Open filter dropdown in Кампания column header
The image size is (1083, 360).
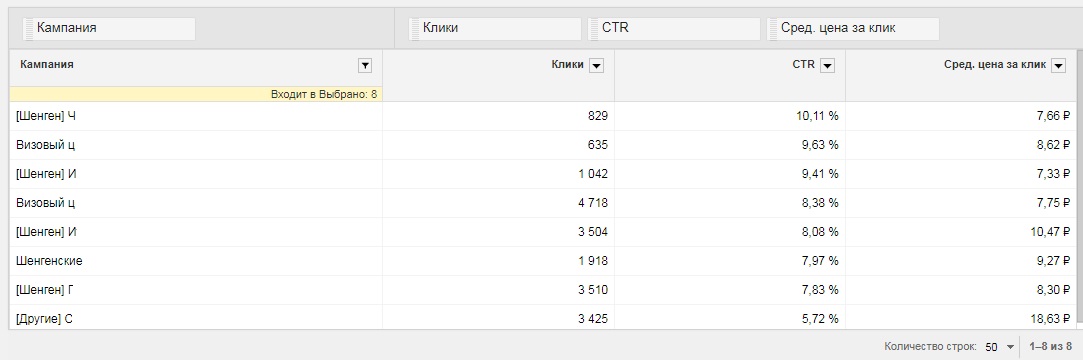point(365,66)
